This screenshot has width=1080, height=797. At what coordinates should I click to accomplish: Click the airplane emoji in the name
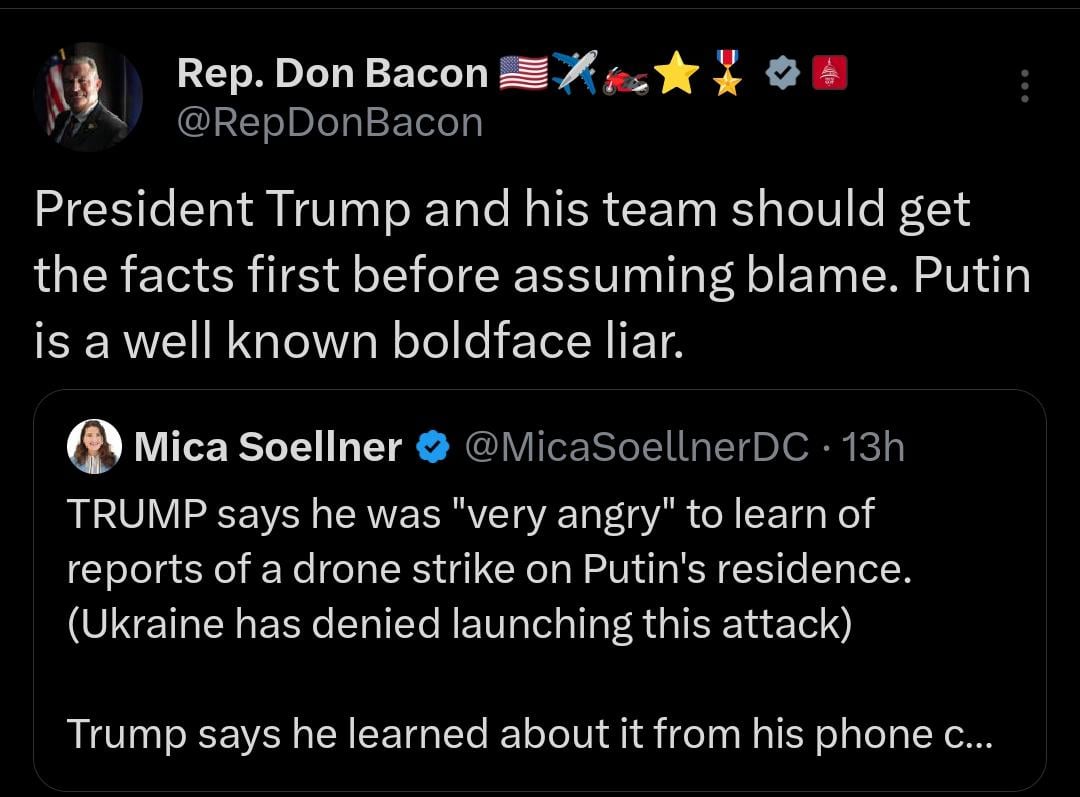point(575,73)
